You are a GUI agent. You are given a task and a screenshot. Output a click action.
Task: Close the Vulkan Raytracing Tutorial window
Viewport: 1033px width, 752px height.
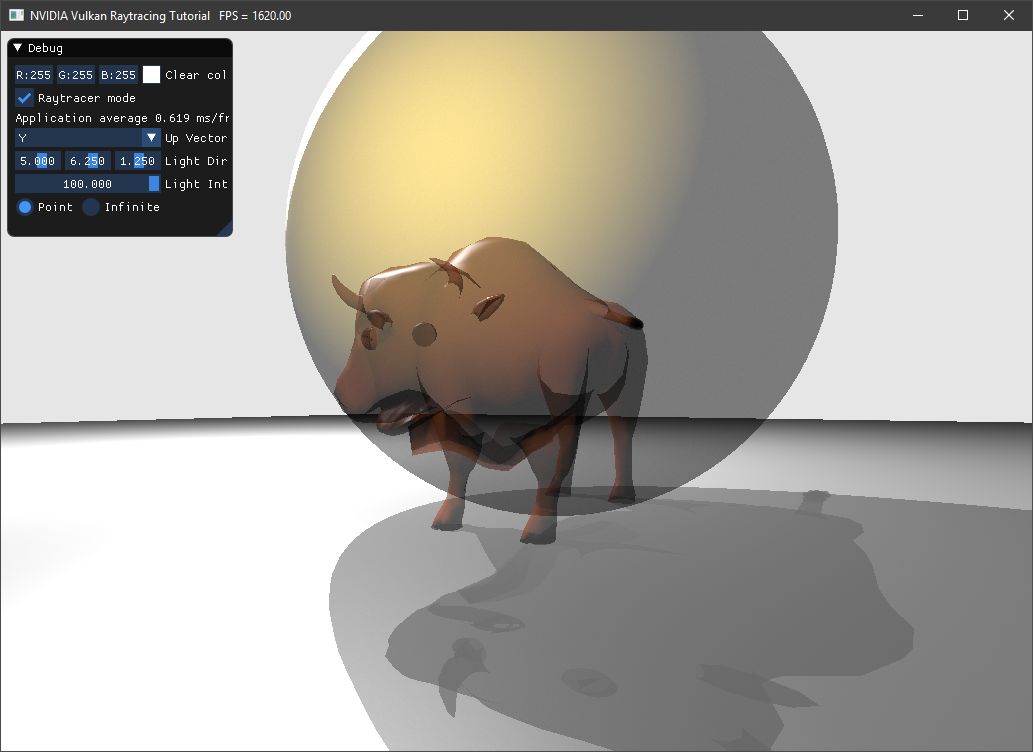(x=1009, y=15)
